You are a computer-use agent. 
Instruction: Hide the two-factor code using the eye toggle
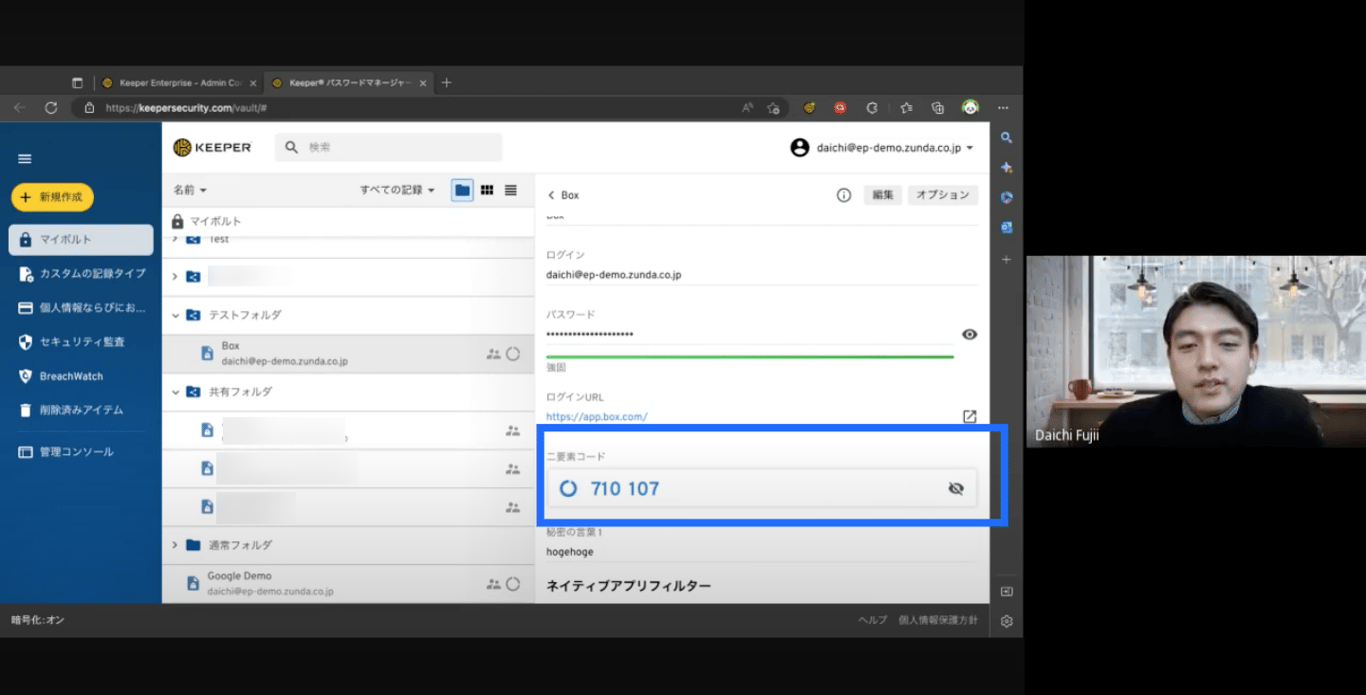click(x=956, y=488)
